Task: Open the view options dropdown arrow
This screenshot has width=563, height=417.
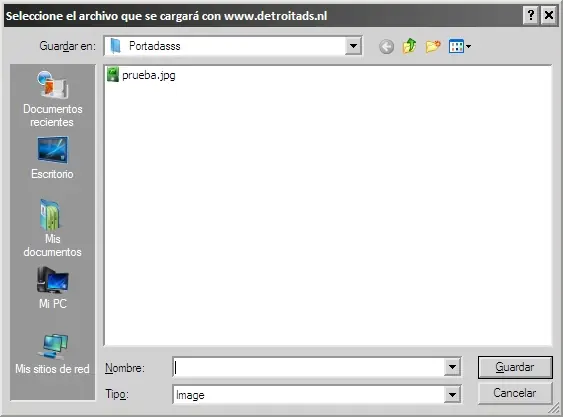Action: (x=468, y=46)
